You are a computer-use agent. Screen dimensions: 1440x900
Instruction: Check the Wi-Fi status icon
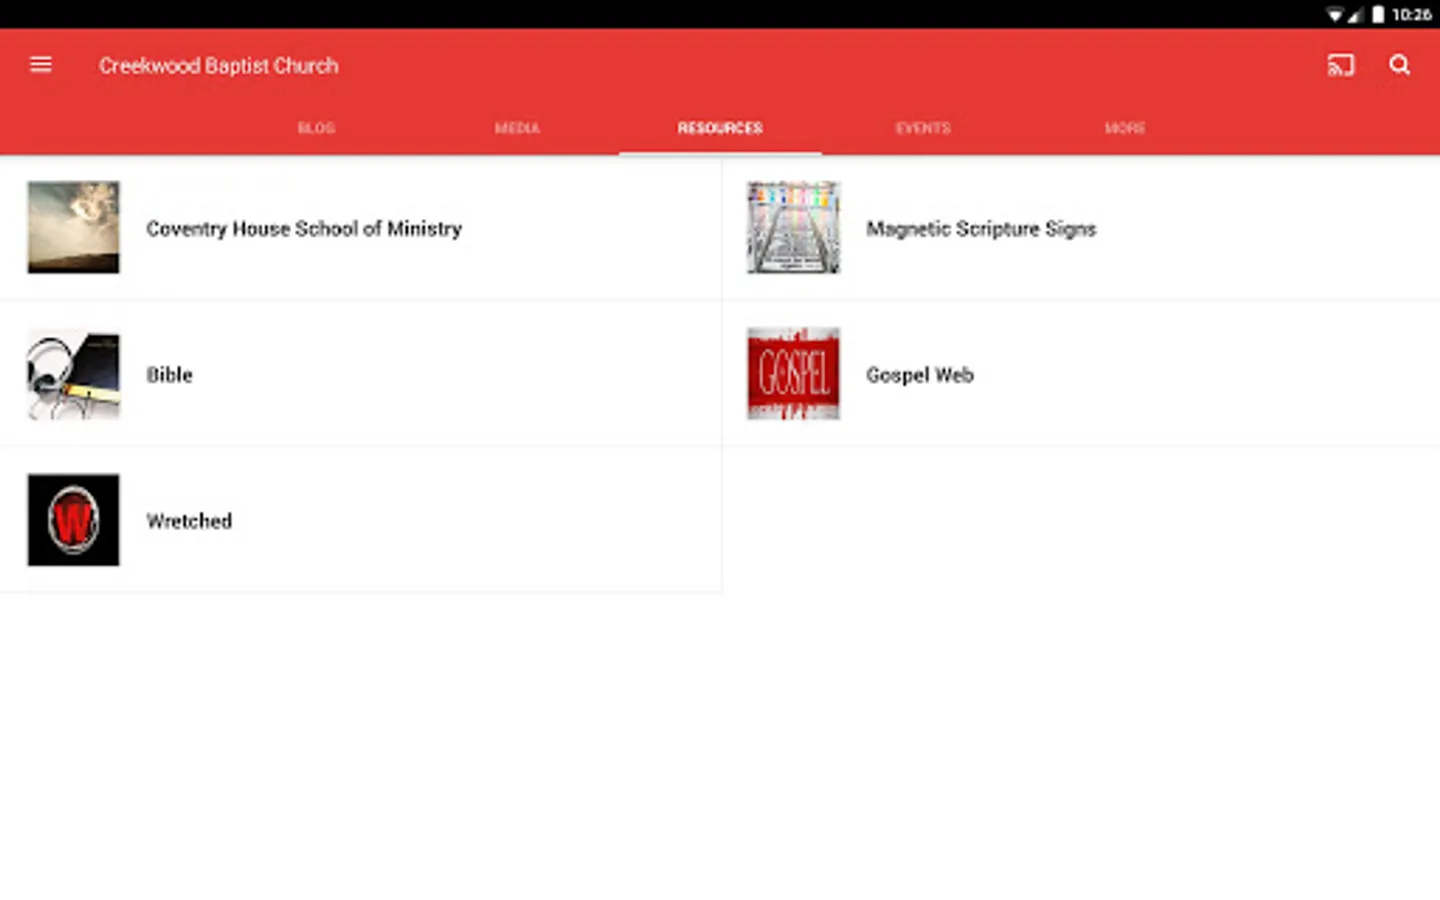click(1335, 14)
